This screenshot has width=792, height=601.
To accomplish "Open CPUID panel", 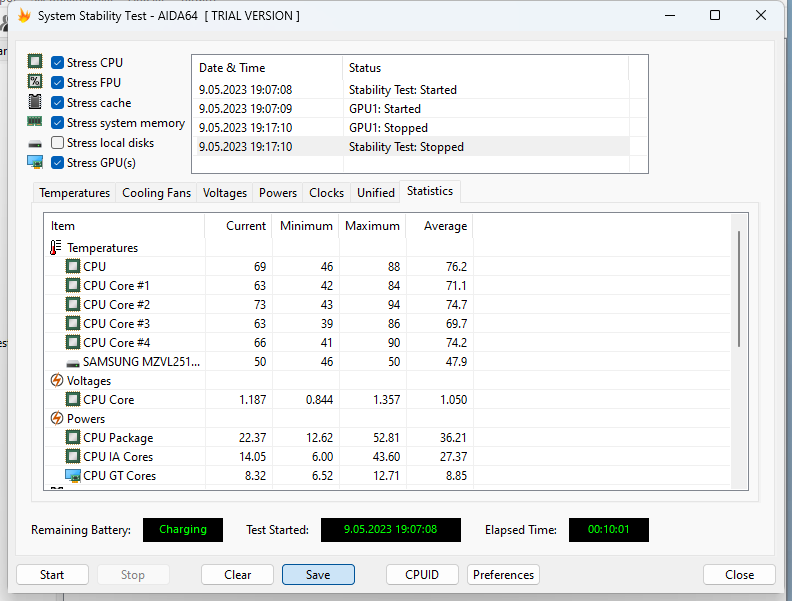I will (x=422, y=575).
